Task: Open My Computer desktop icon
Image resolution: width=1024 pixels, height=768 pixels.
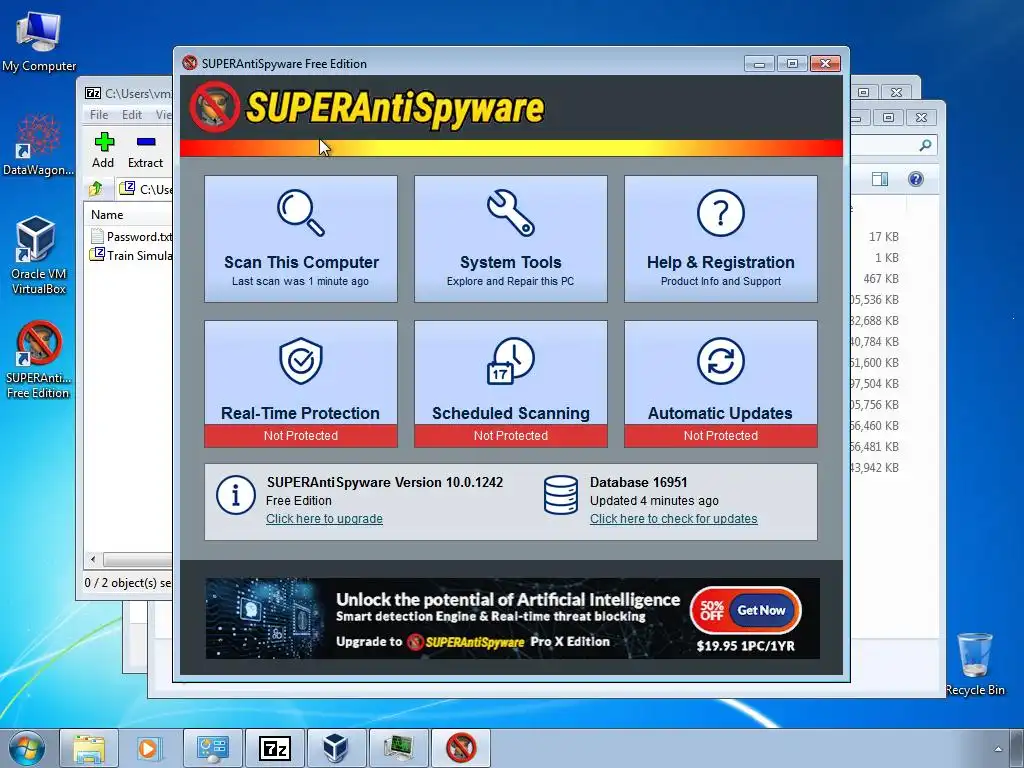Action: pyautogui.click(x=39, y=42)
